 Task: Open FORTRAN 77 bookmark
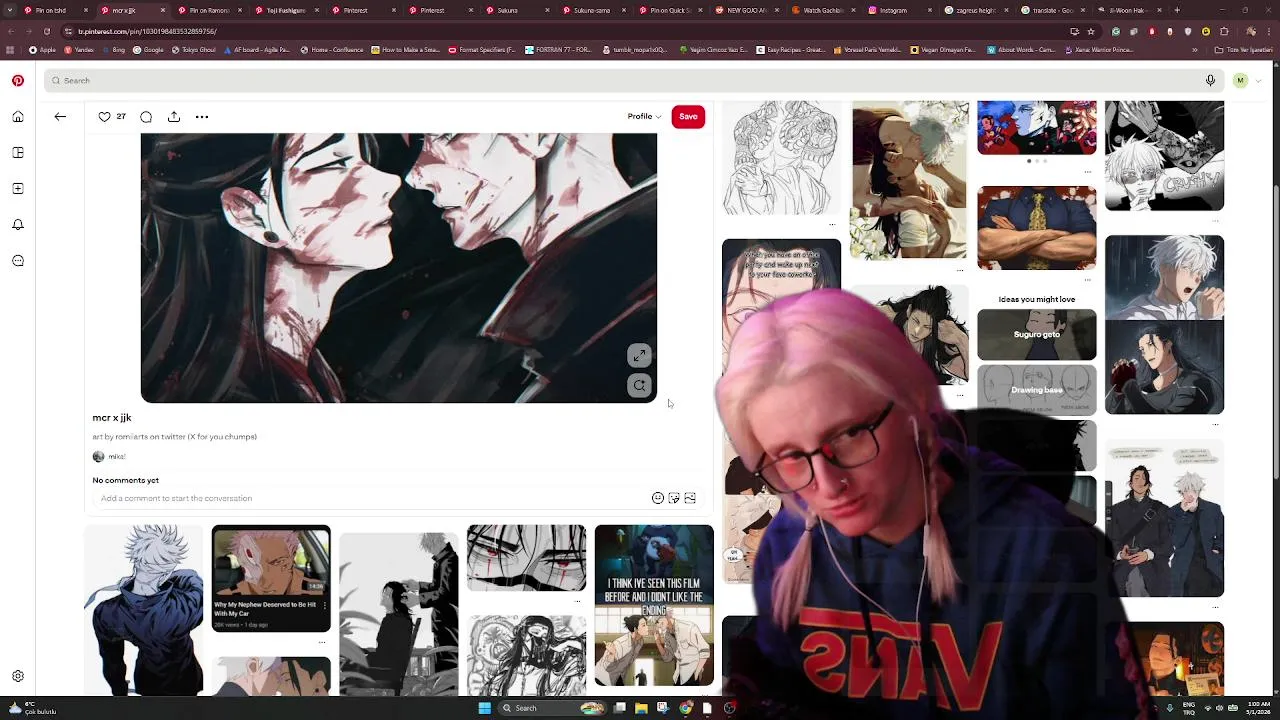pyautogui.click(x=557, y=50)
